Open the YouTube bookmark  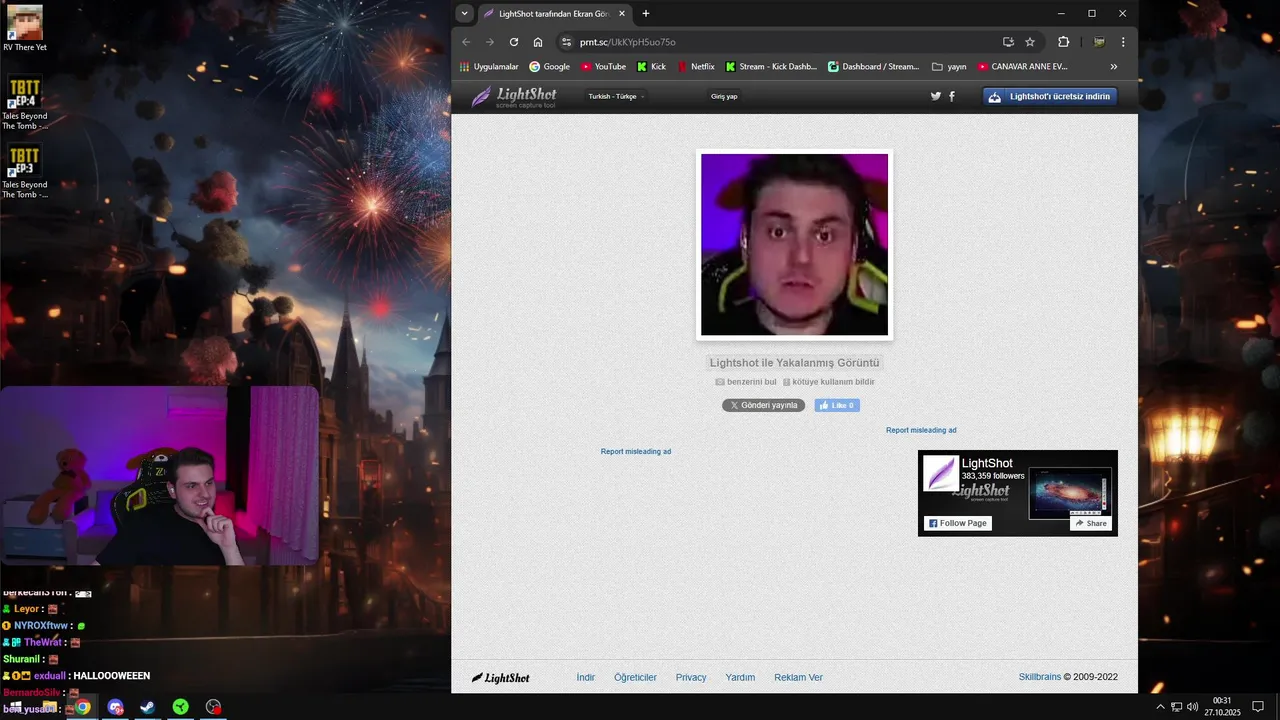[x=603, y=67]
